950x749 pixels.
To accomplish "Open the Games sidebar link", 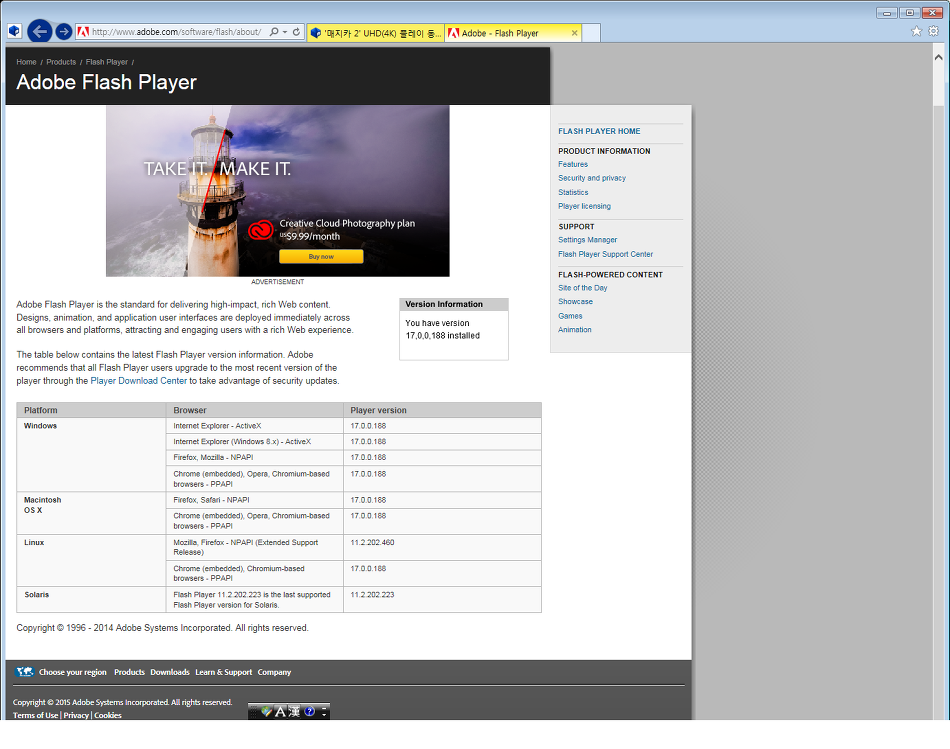I will click(x=570, y=316).
